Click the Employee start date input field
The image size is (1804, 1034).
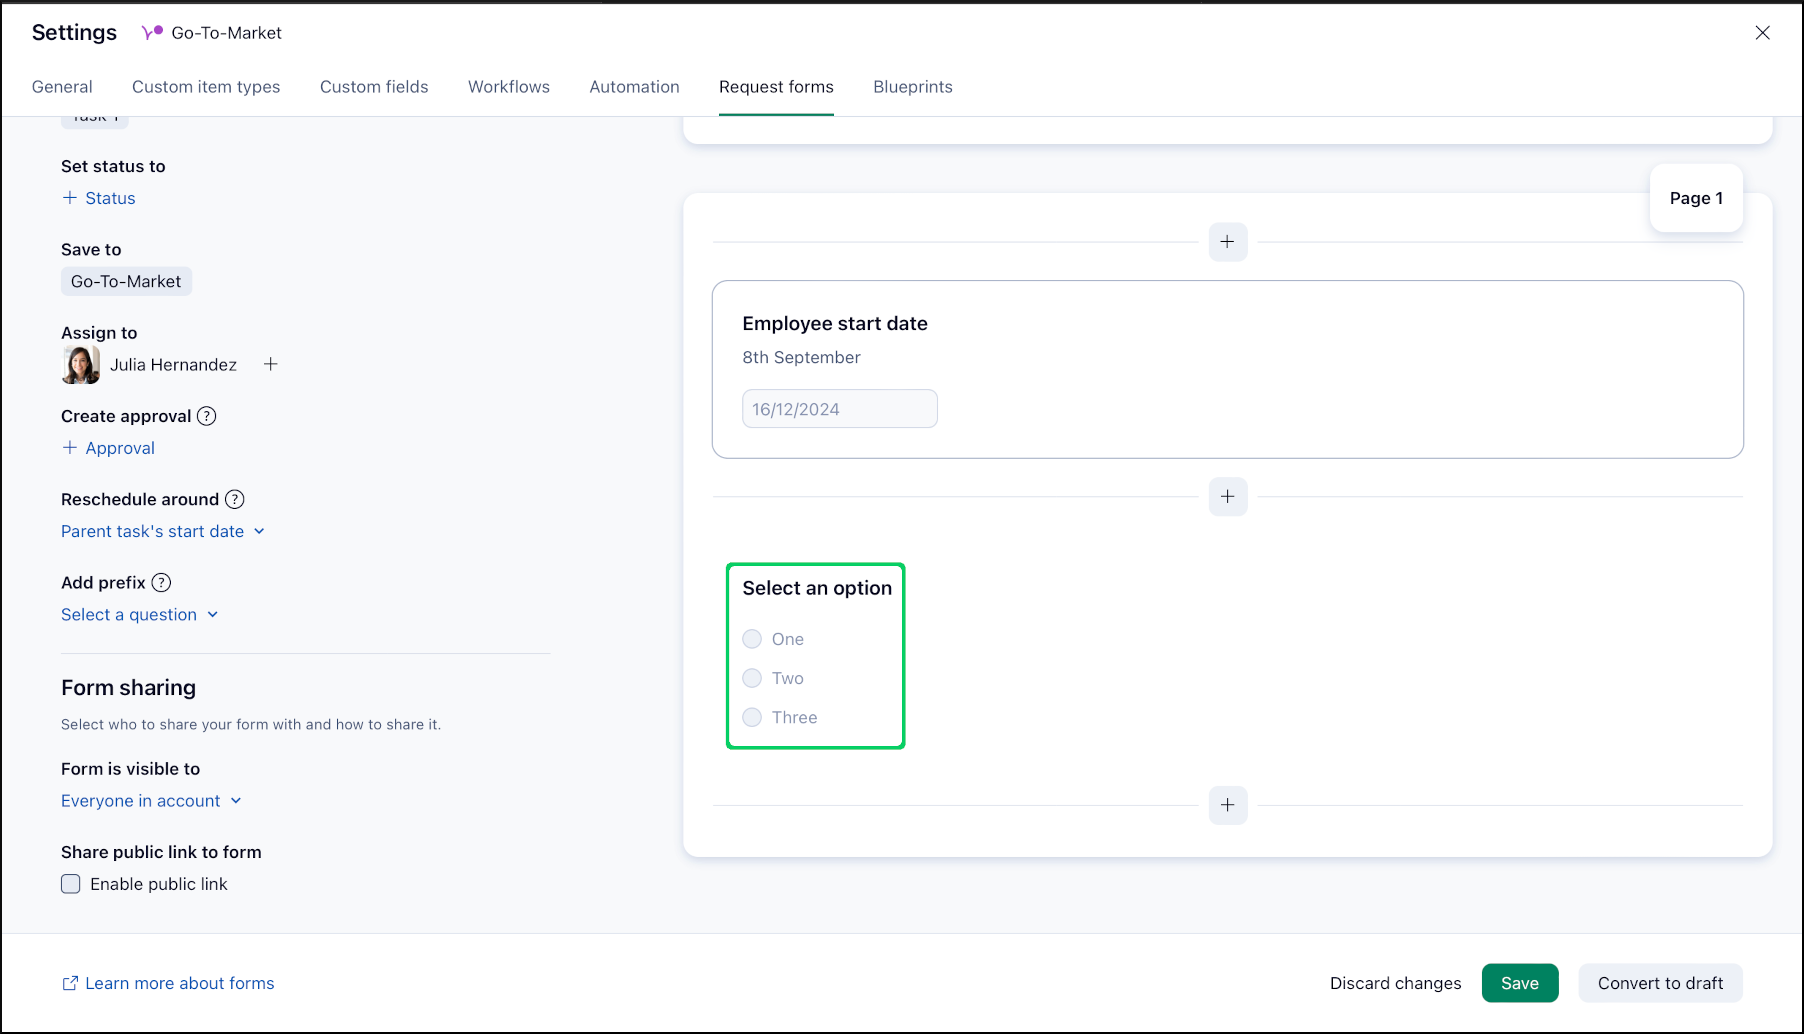(x=839, y=409)
